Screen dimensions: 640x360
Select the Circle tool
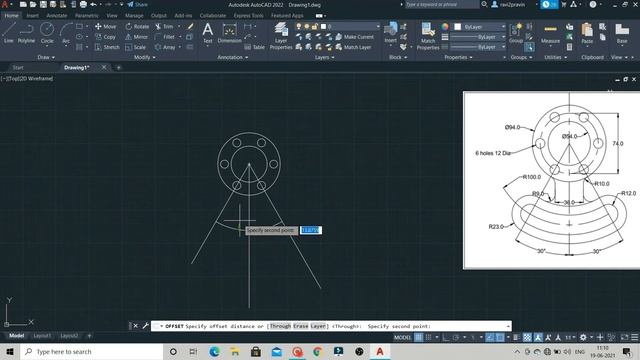47,33
